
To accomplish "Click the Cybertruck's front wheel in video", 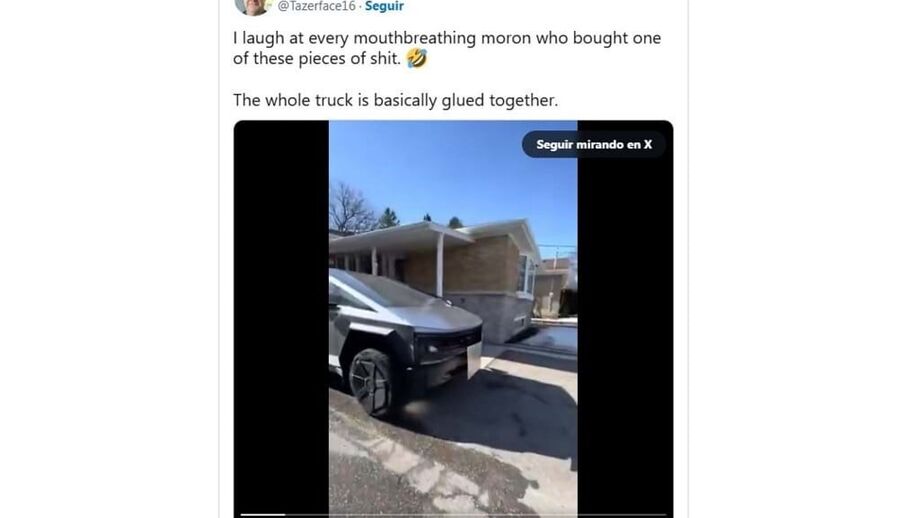I will [371, 382].
